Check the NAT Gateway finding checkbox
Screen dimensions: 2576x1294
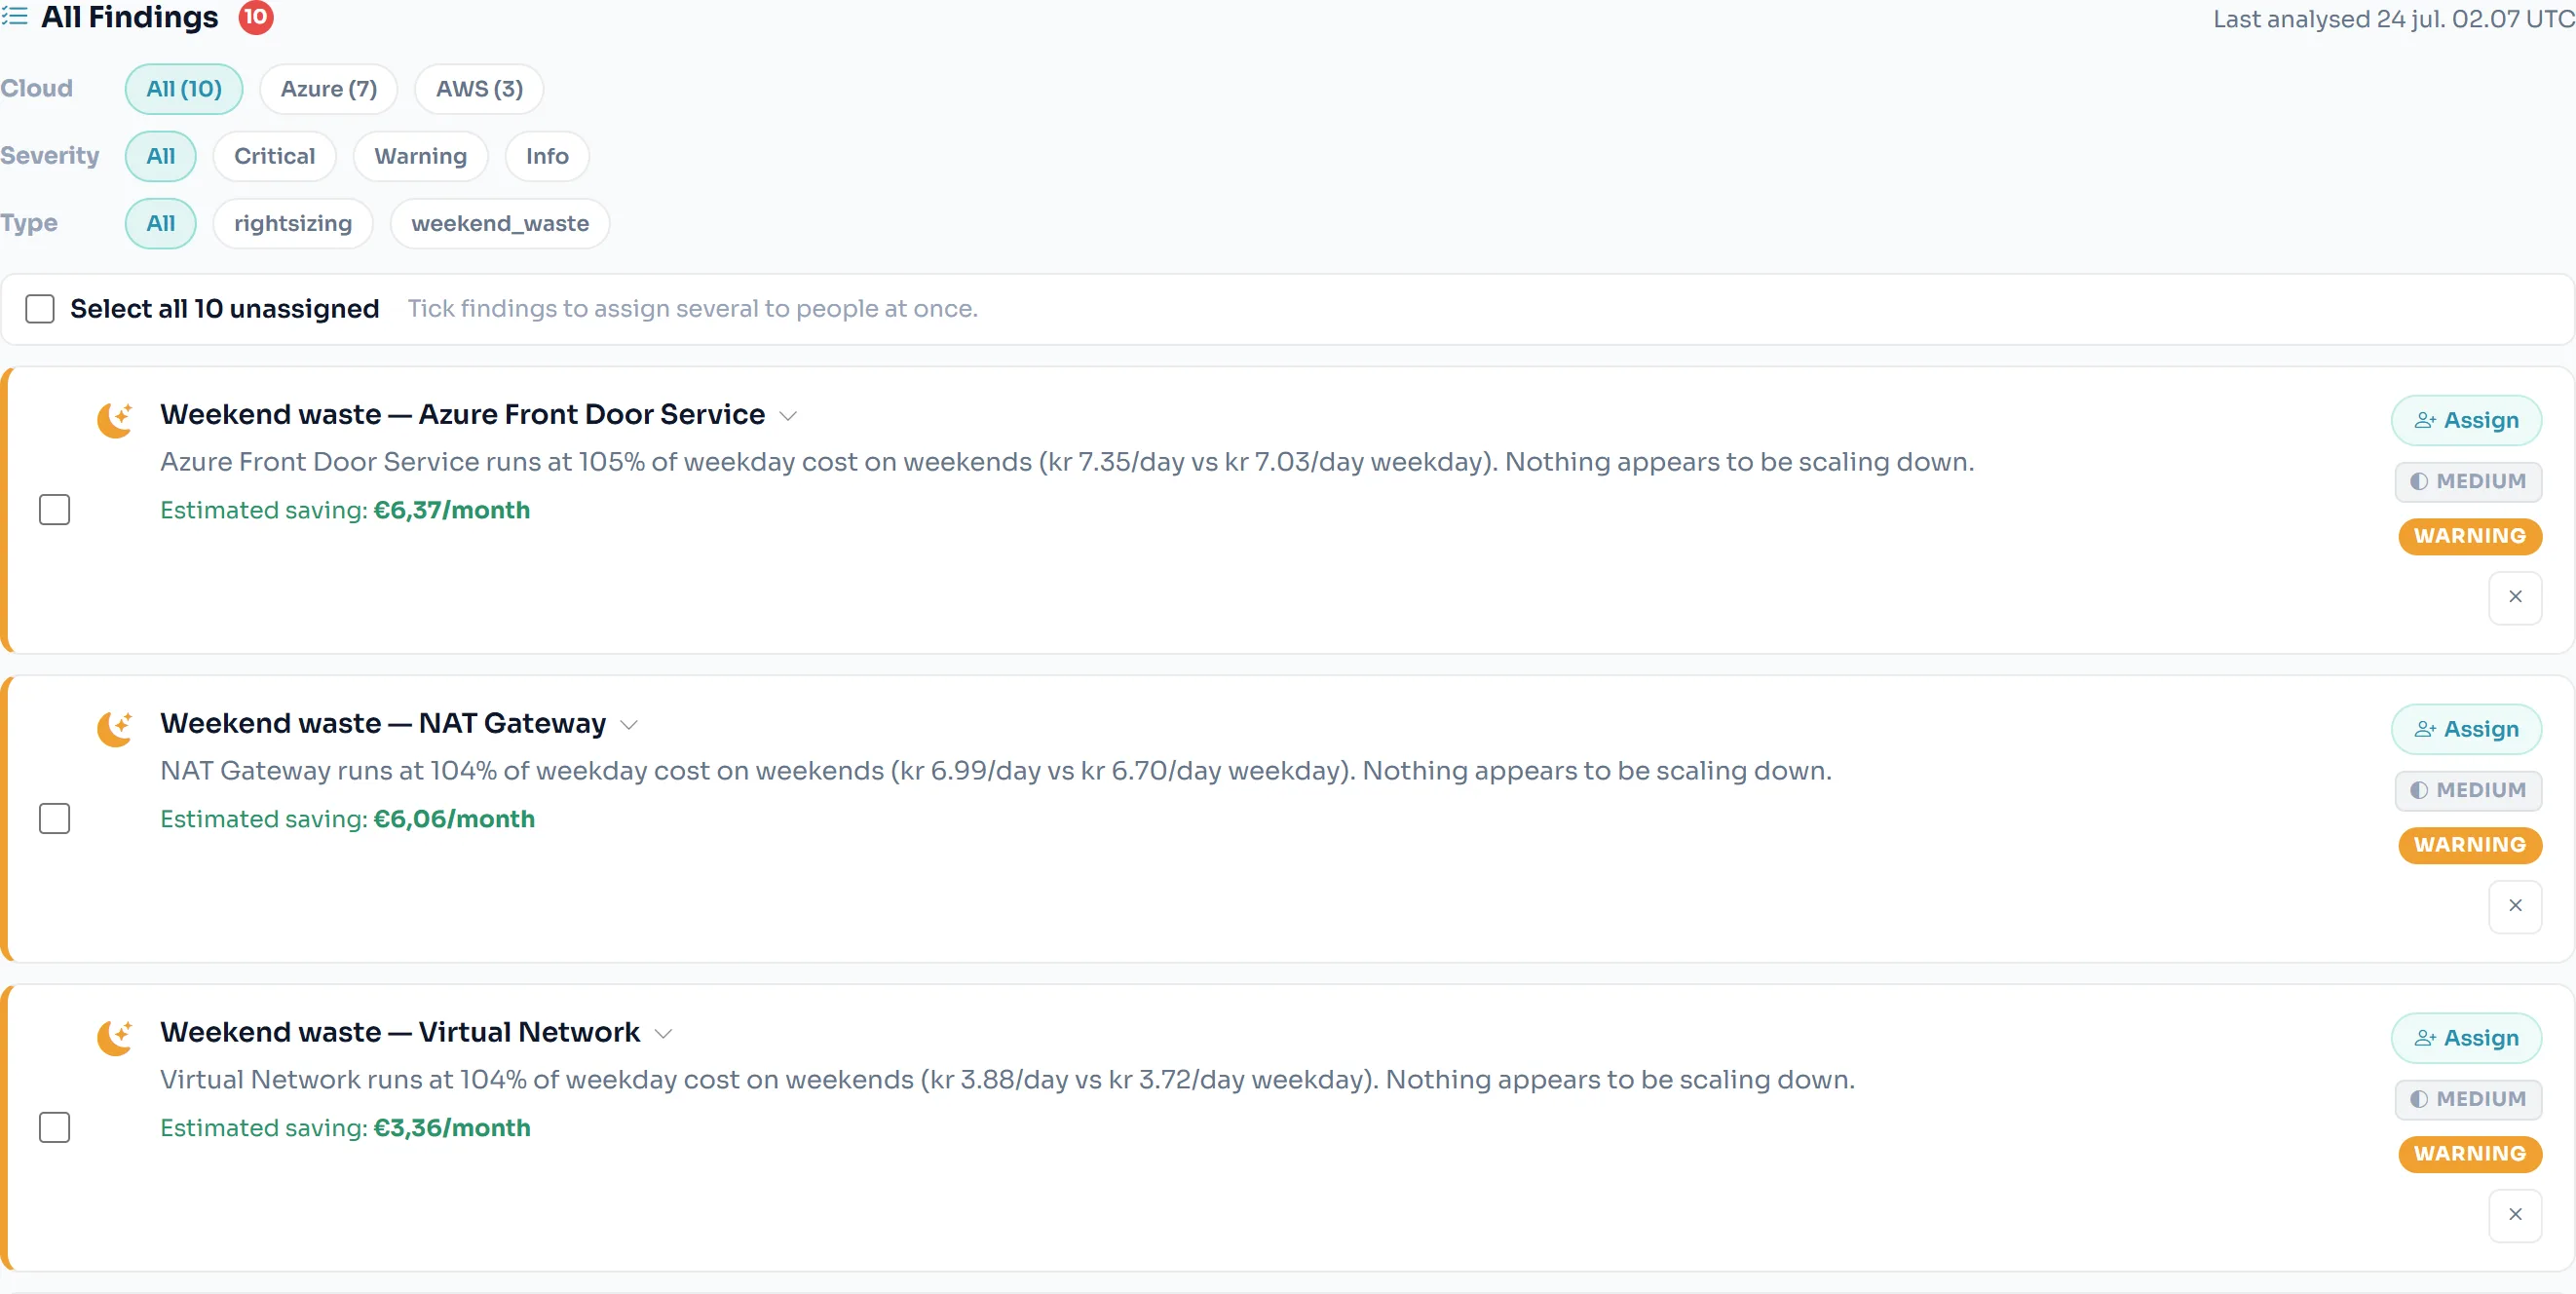coord(54,819)
